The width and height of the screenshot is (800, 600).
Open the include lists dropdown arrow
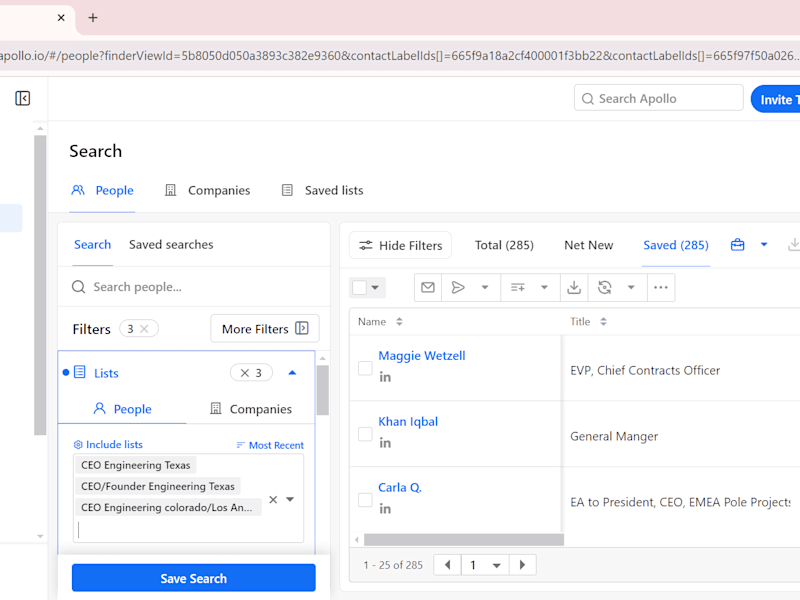(290, 499)
